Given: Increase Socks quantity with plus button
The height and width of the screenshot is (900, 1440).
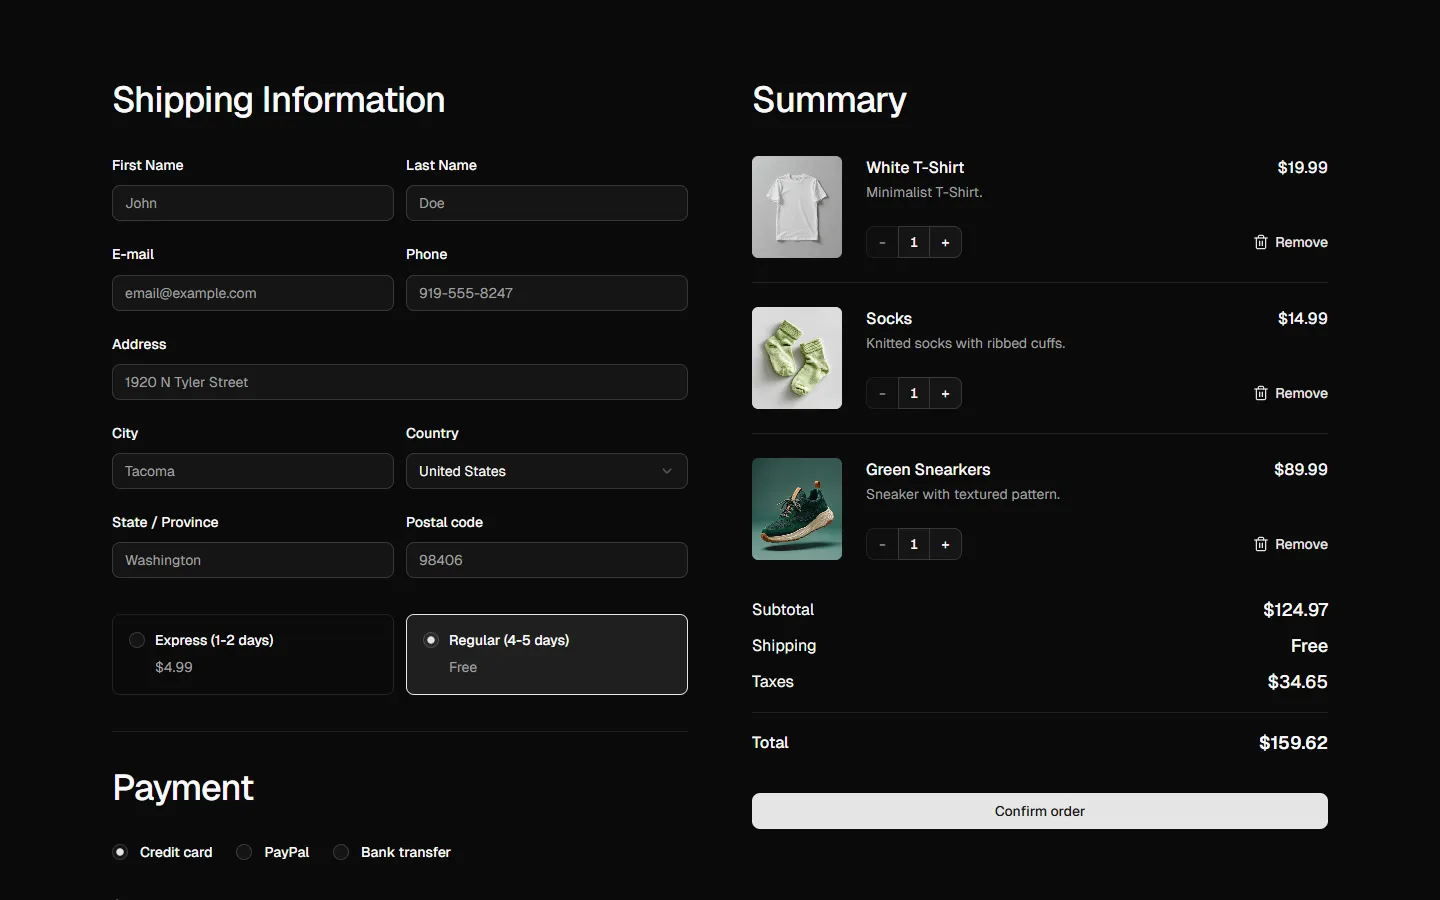Looking at the screenshot, I should point(945,393).
